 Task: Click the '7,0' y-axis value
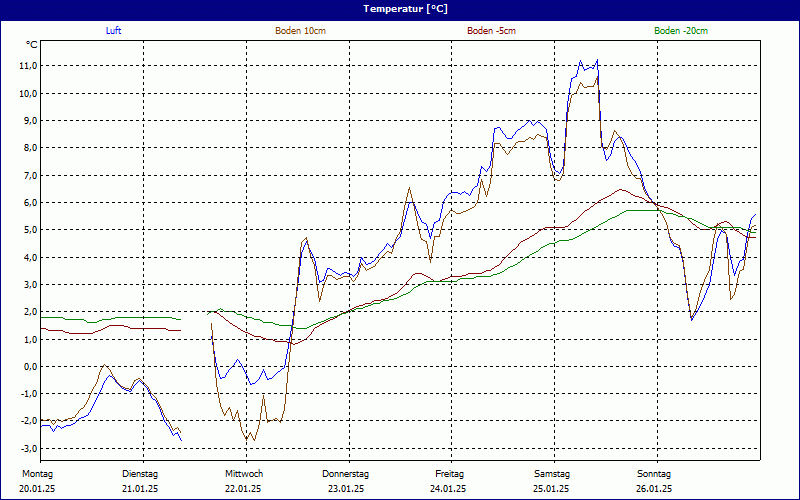[30, 176]
